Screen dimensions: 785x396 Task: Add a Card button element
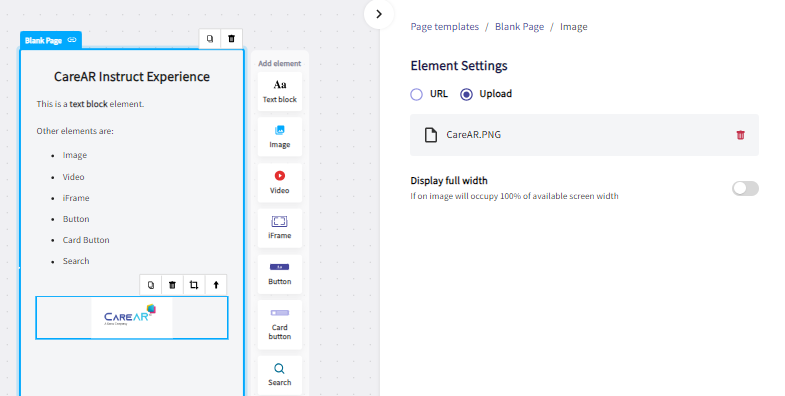279,324
